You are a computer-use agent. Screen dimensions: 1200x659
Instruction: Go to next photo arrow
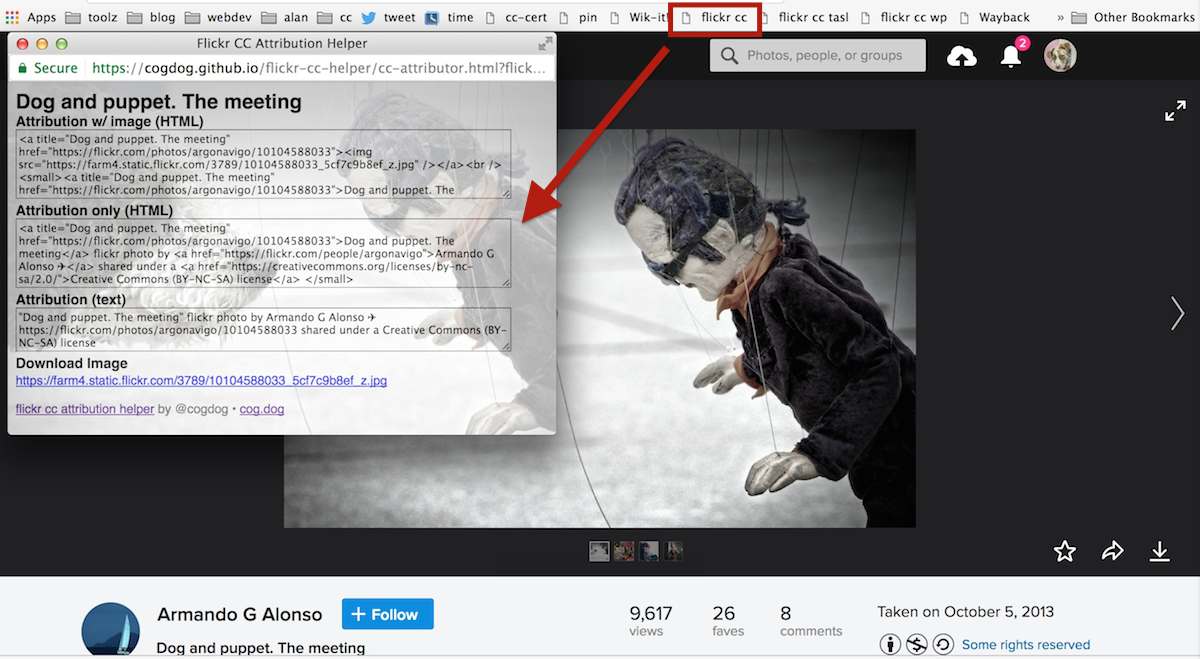1177,313
